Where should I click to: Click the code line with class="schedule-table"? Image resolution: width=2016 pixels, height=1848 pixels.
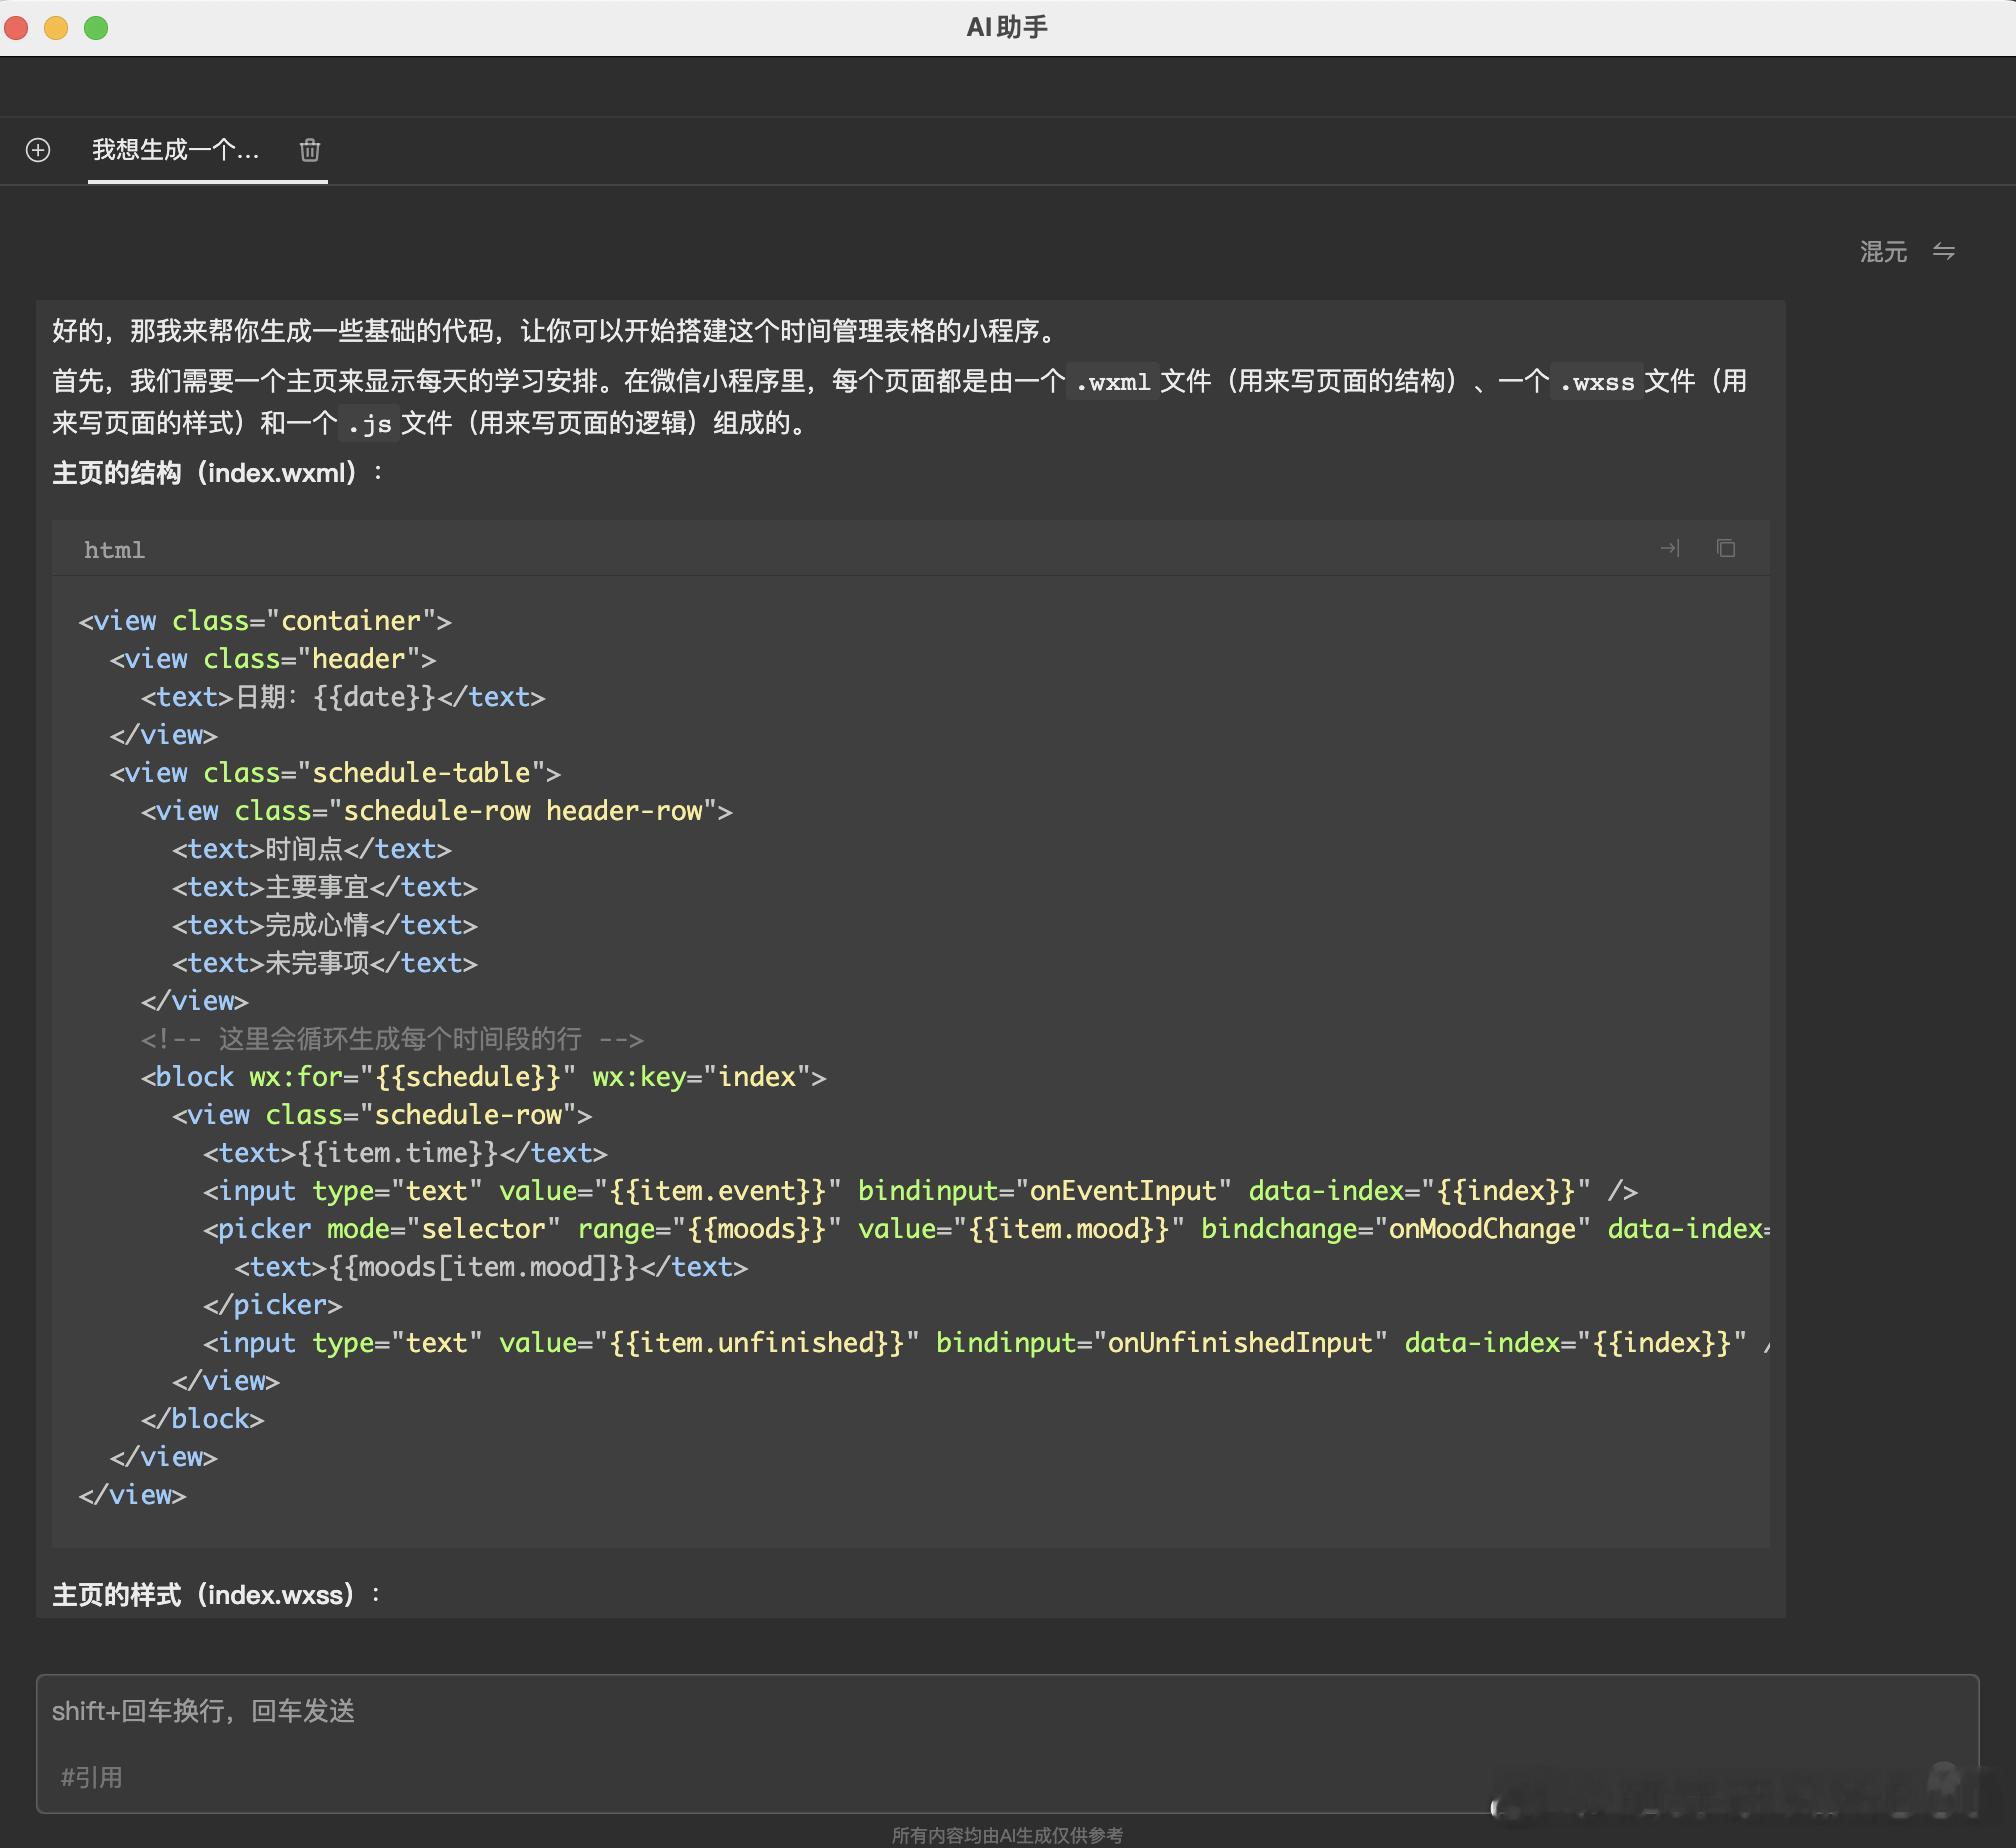(335, 773)
